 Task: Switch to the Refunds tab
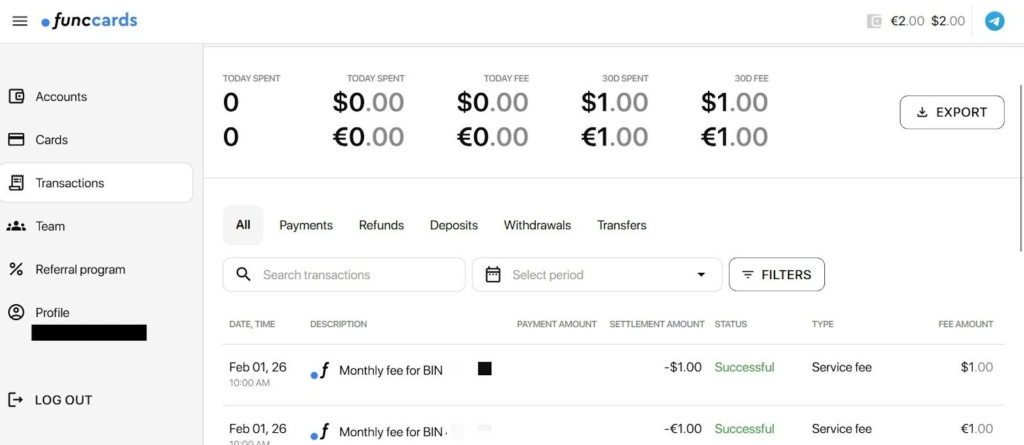point(381,225)
